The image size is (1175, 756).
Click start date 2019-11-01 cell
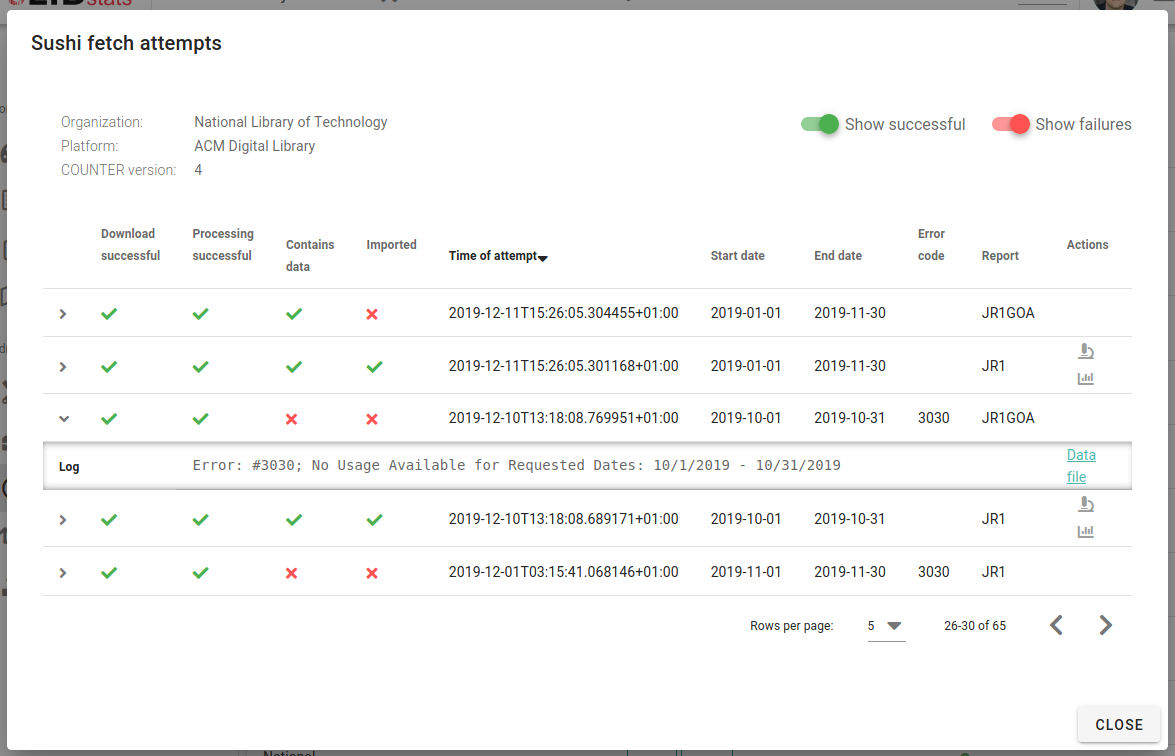[x=746, y=572]
